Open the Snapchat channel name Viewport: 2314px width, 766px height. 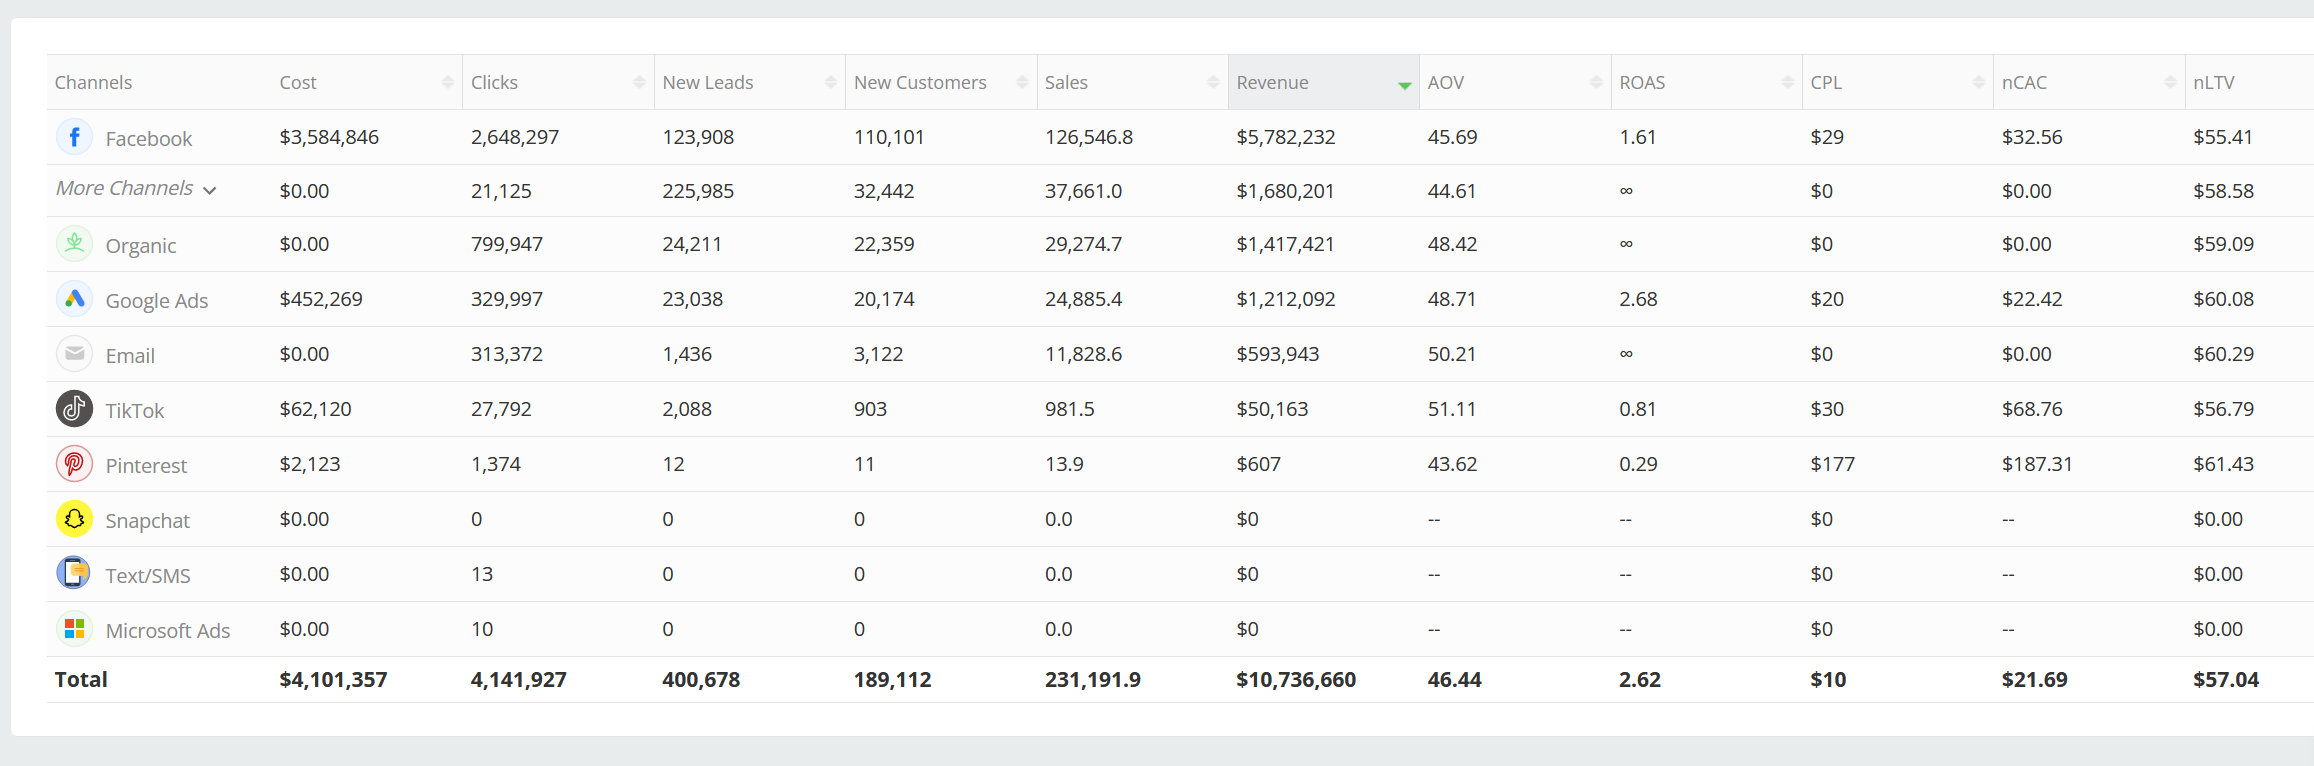[x=147, y=521]
